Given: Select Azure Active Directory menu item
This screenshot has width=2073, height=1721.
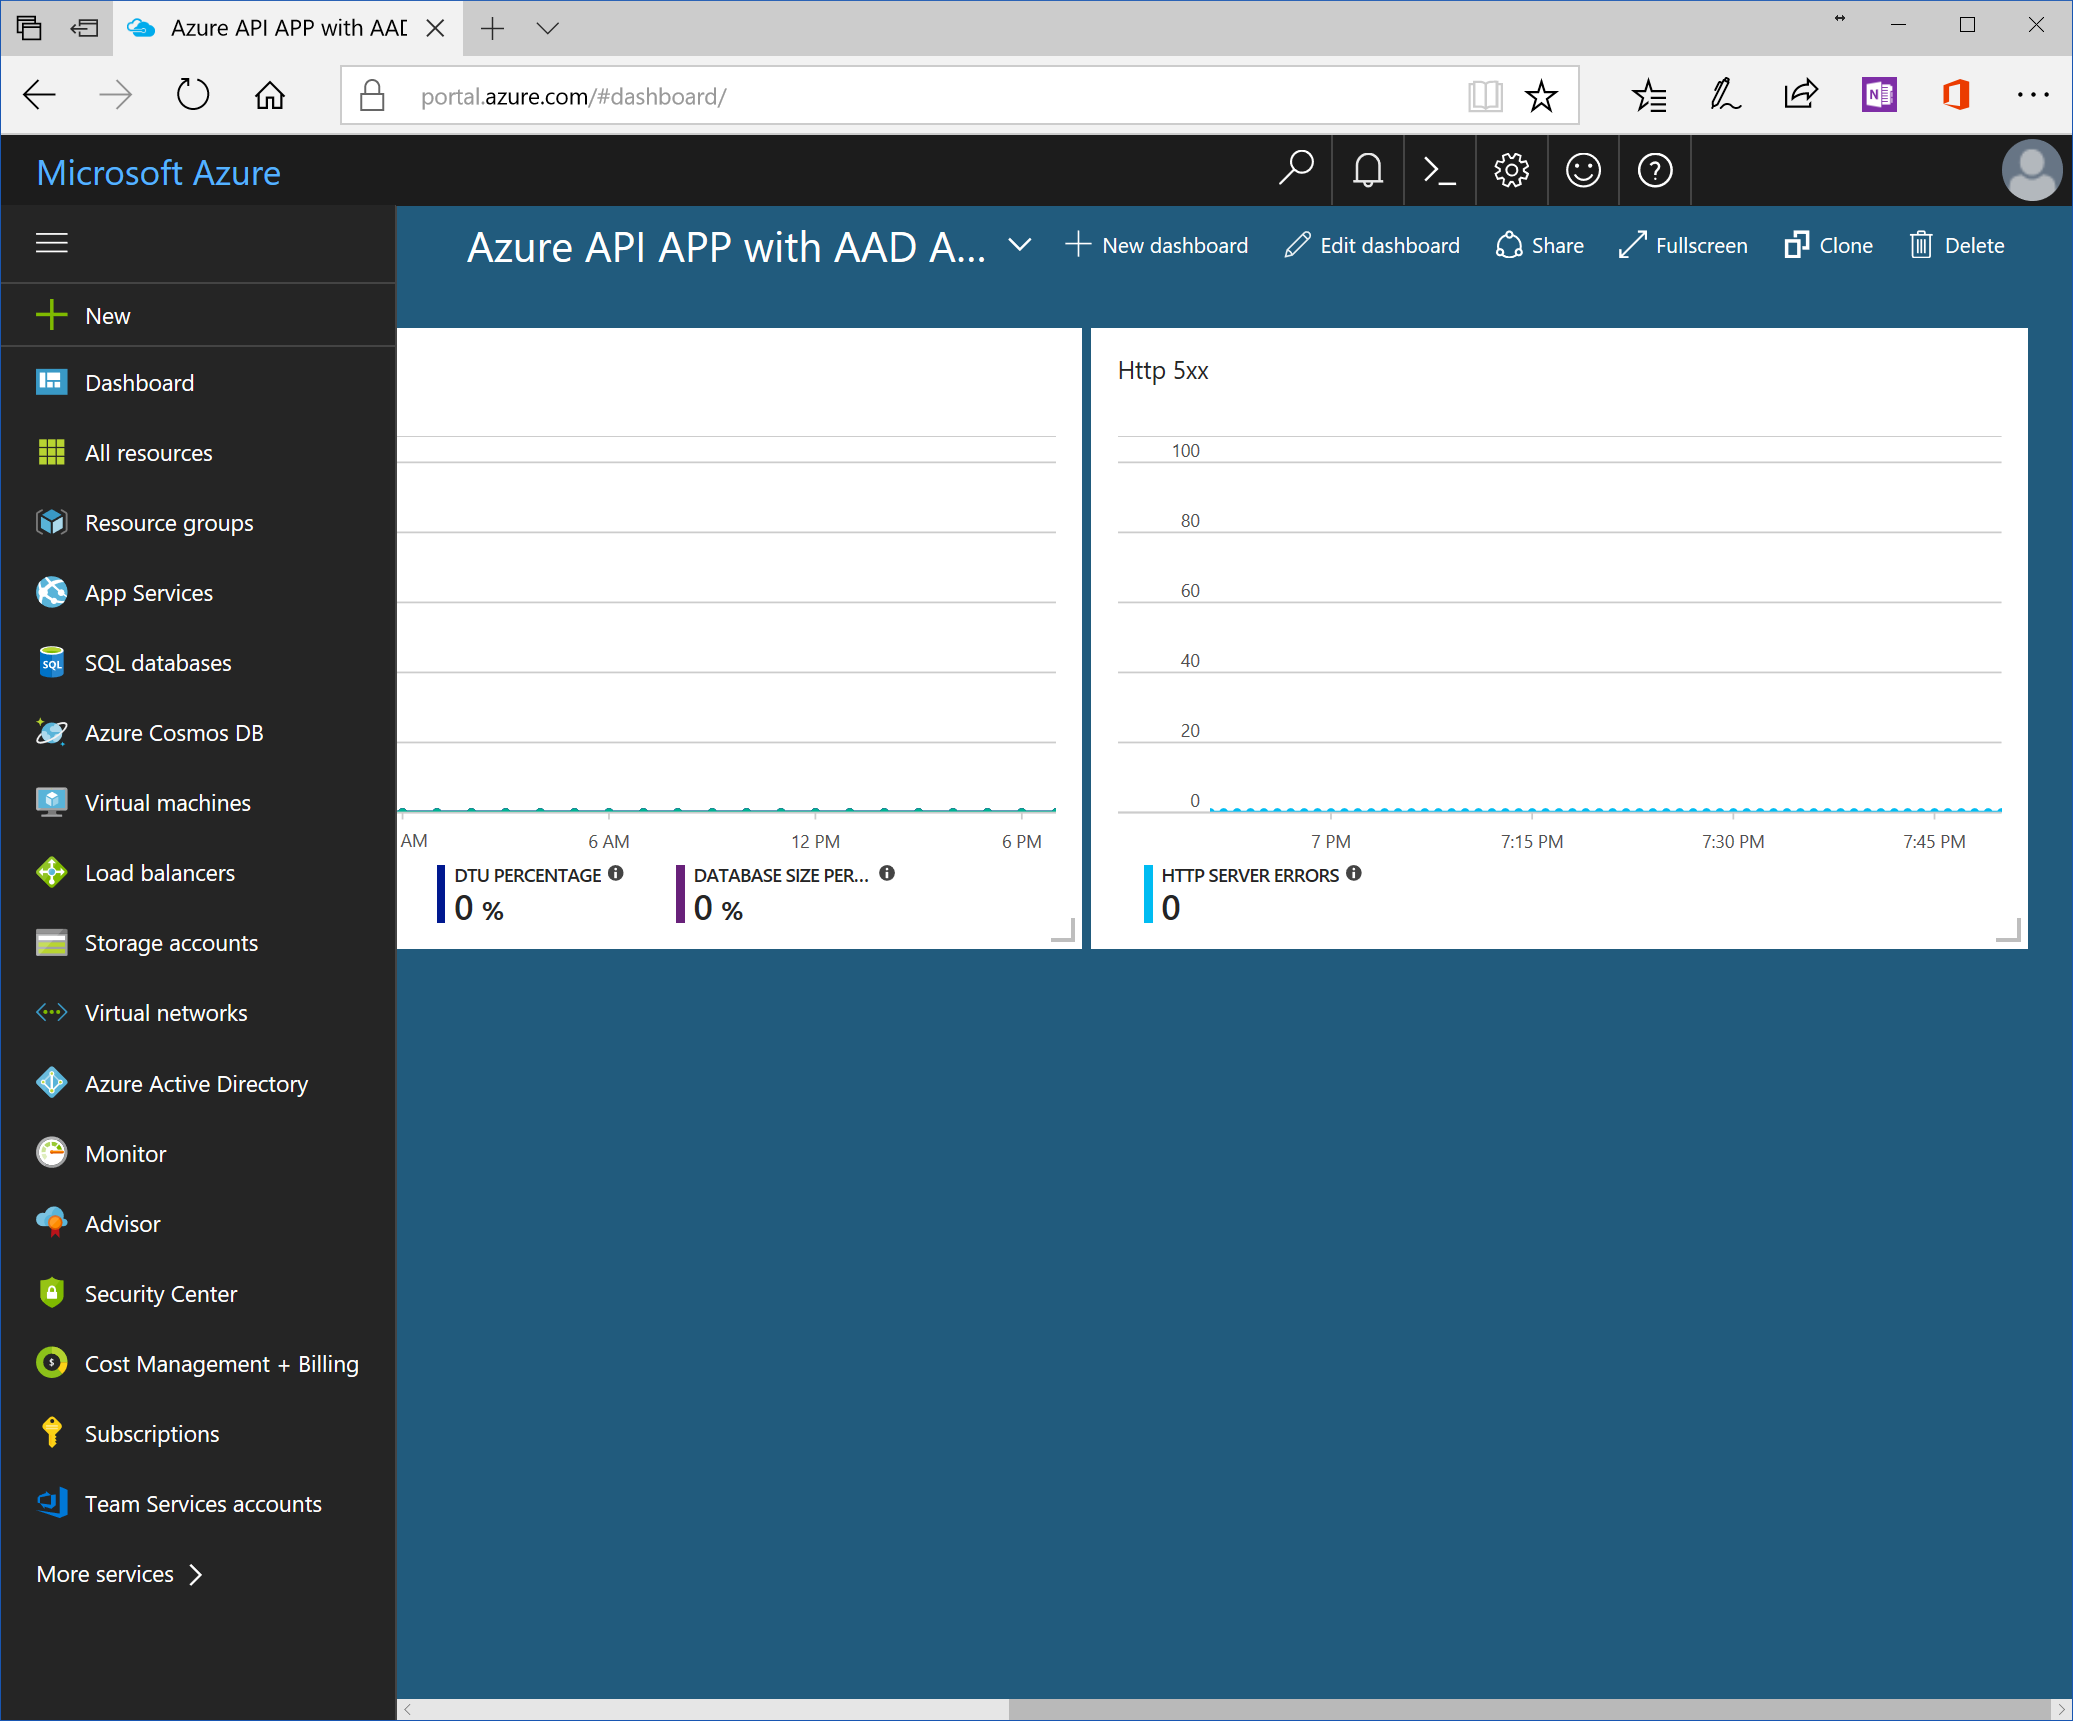Looking at the screenshot, I should [196, 1084].
